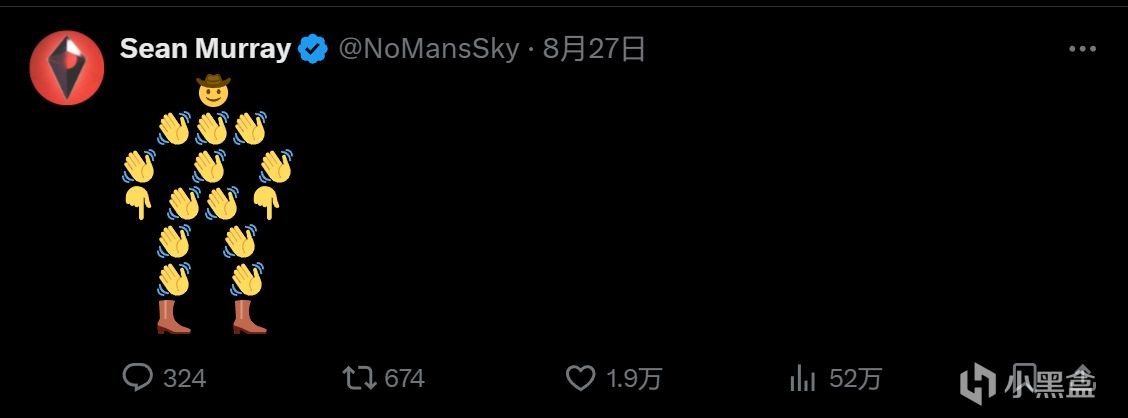1128x418 pixels.
Task: Click the 324 reply count
Action: pos(185,378)
